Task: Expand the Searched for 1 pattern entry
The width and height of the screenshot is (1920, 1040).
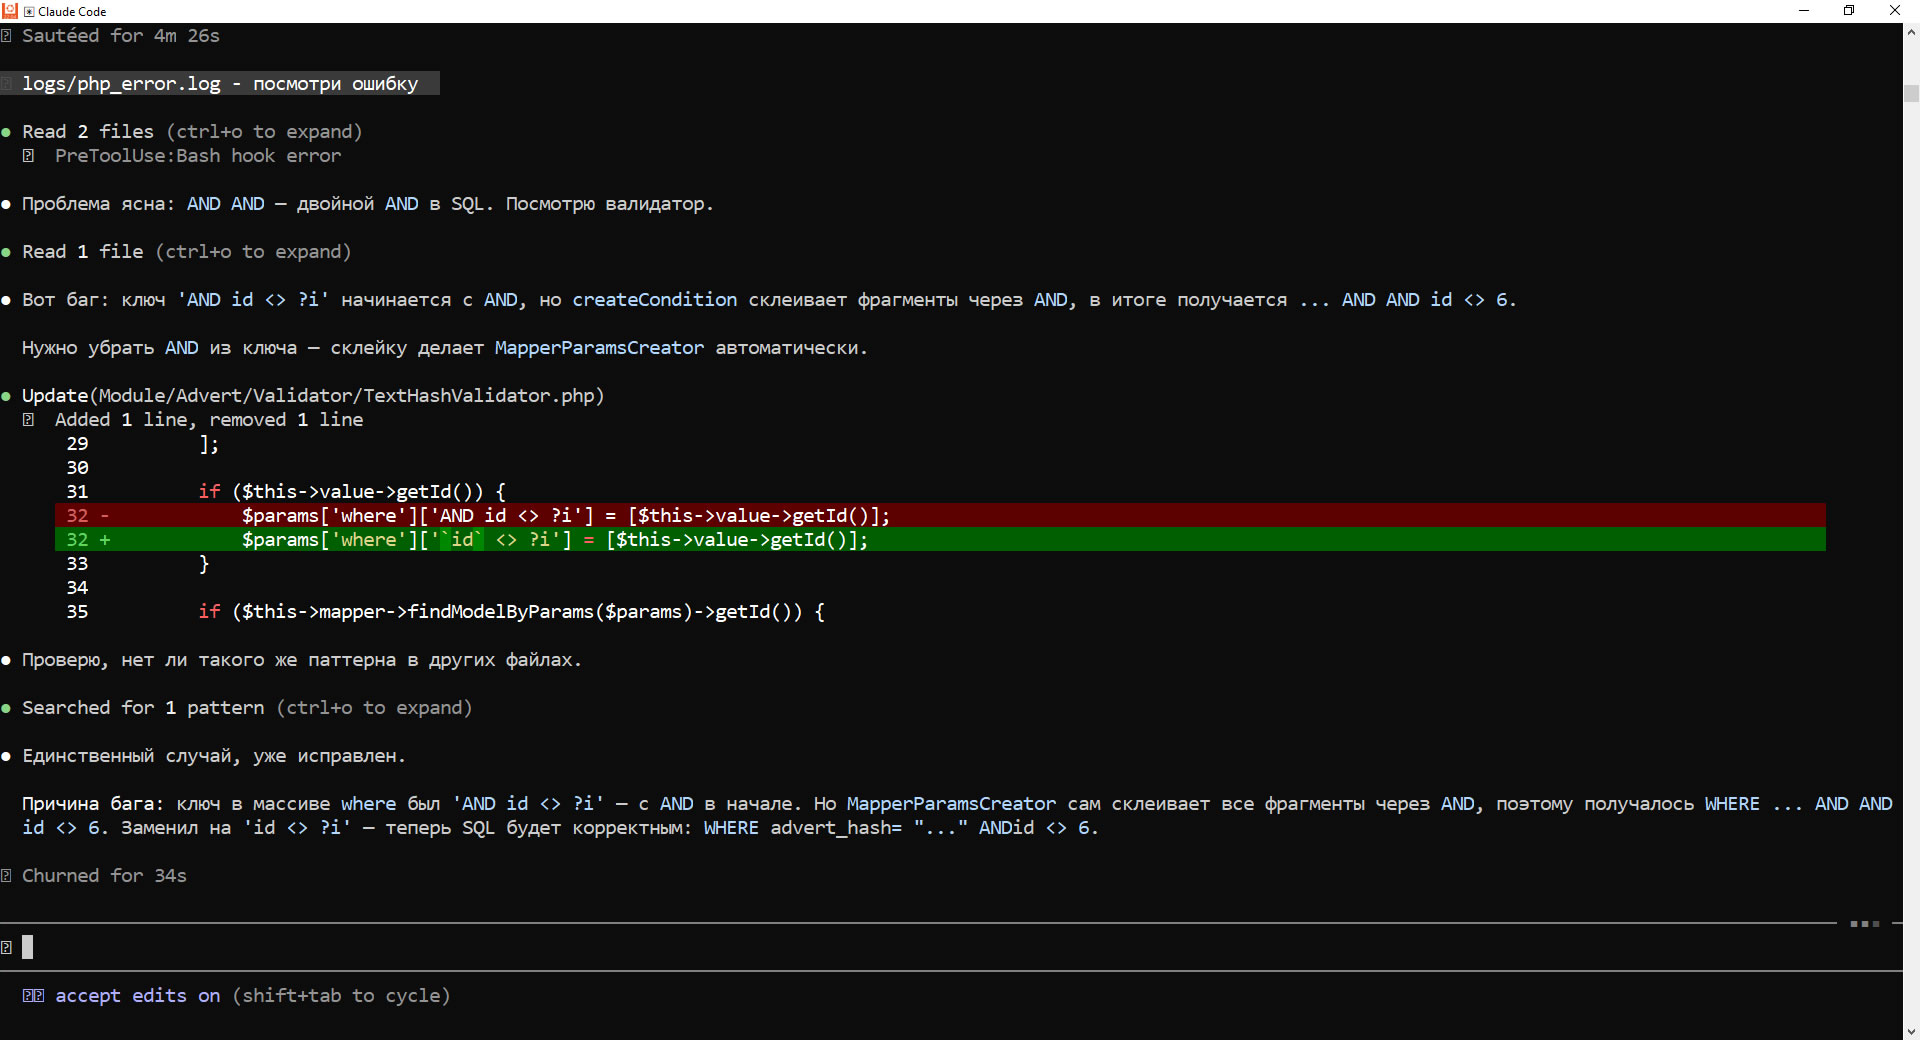Action: coord(245,708)
